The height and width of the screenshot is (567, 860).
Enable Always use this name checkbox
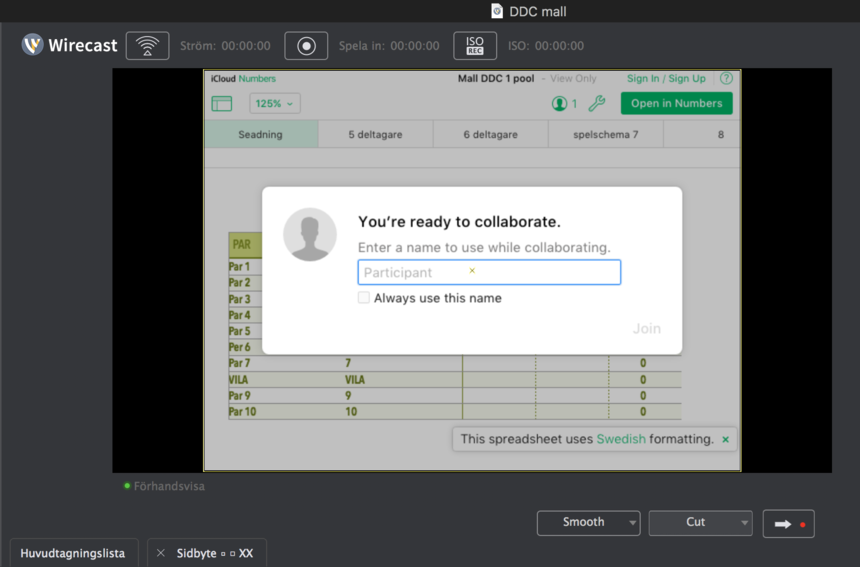tap(364, 298)
